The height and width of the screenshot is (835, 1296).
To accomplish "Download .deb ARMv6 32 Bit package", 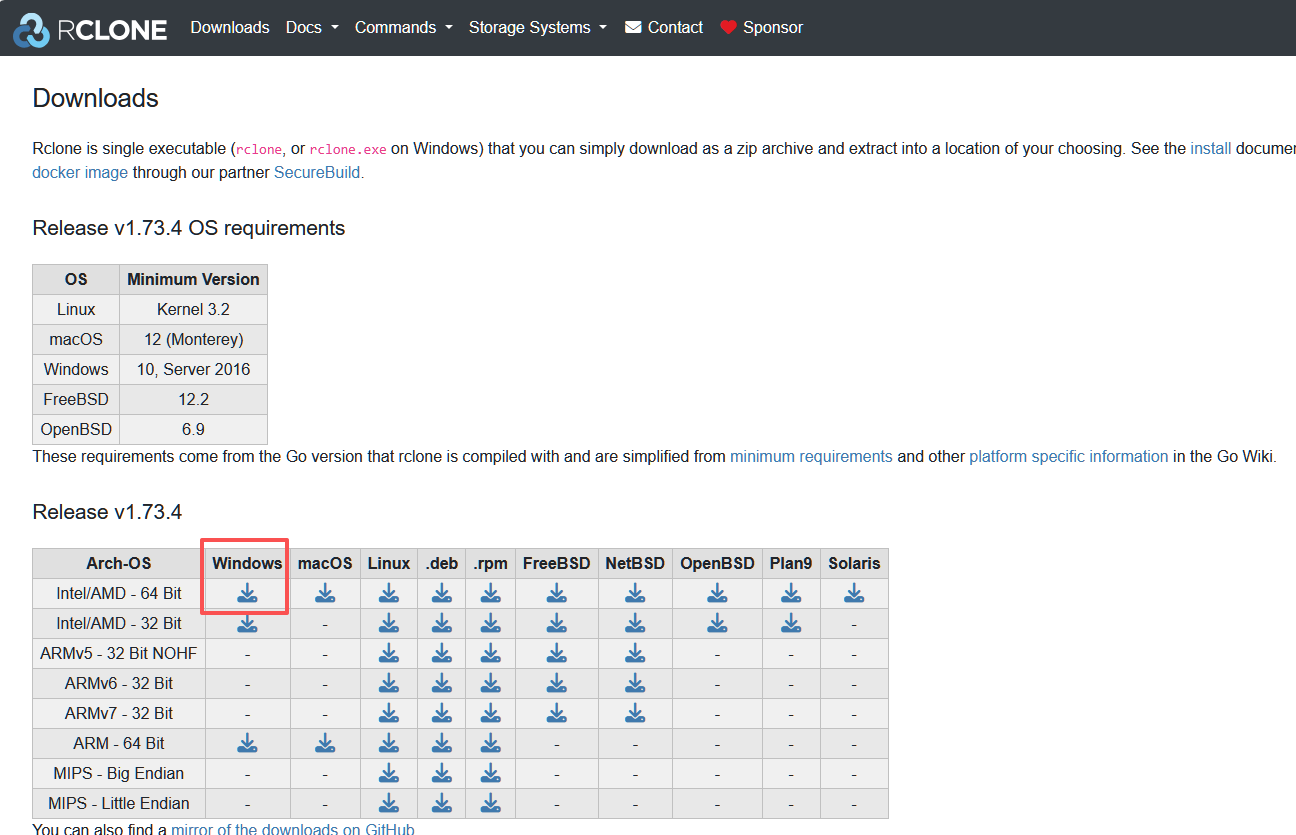I will click(x=441, y=684).
